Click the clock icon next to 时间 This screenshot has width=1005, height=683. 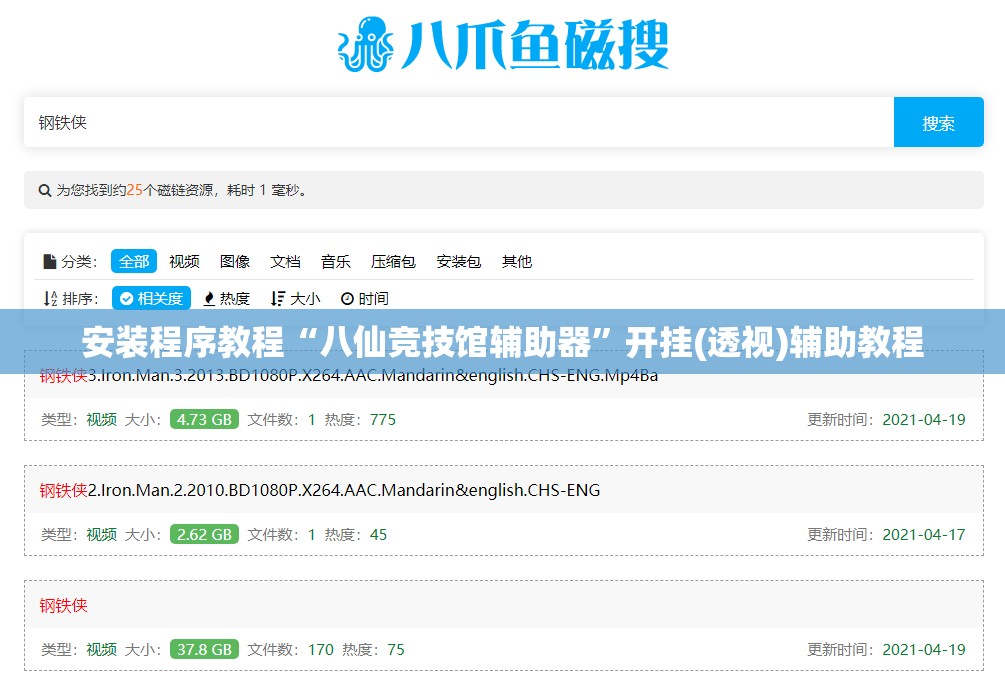pos(347,299)
